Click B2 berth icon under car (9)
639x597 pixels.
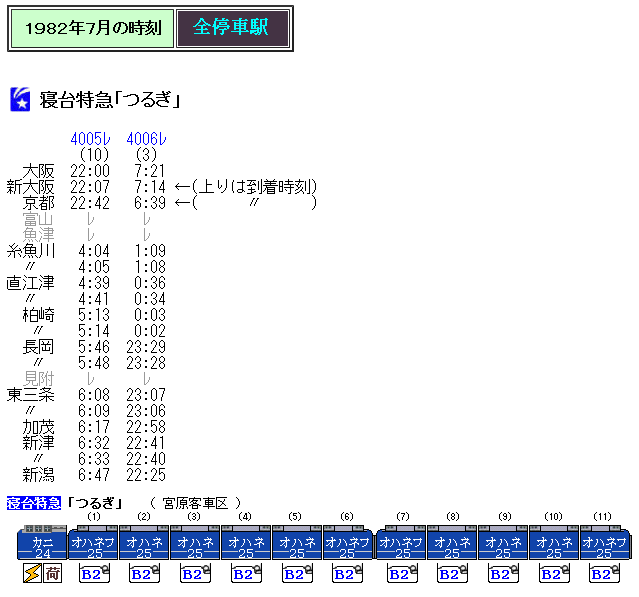coord(503,573)
